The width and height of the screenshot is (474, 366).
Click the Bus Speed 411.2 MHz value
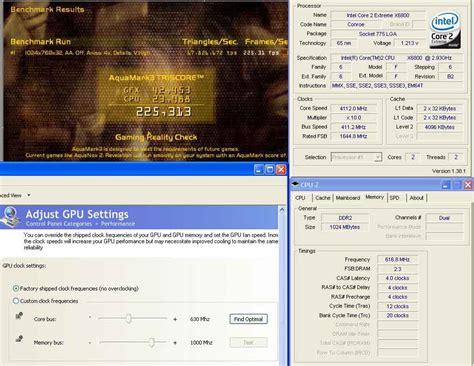(x=354, y=127)
